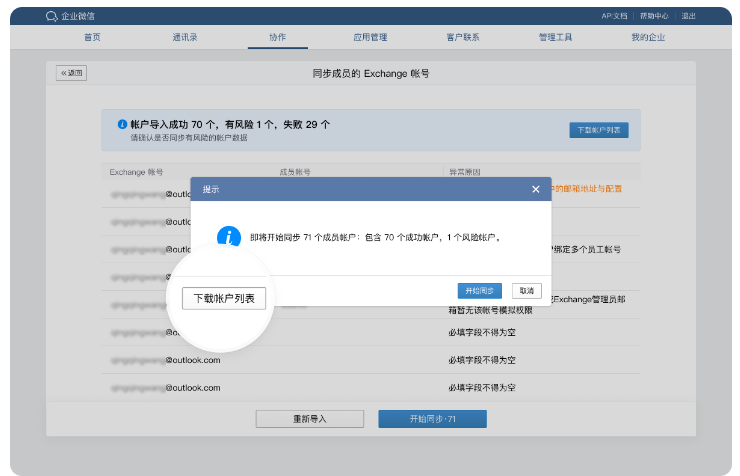Click the 重新导入 button
This screenshot has height=476, width=740.
[309, 418]
